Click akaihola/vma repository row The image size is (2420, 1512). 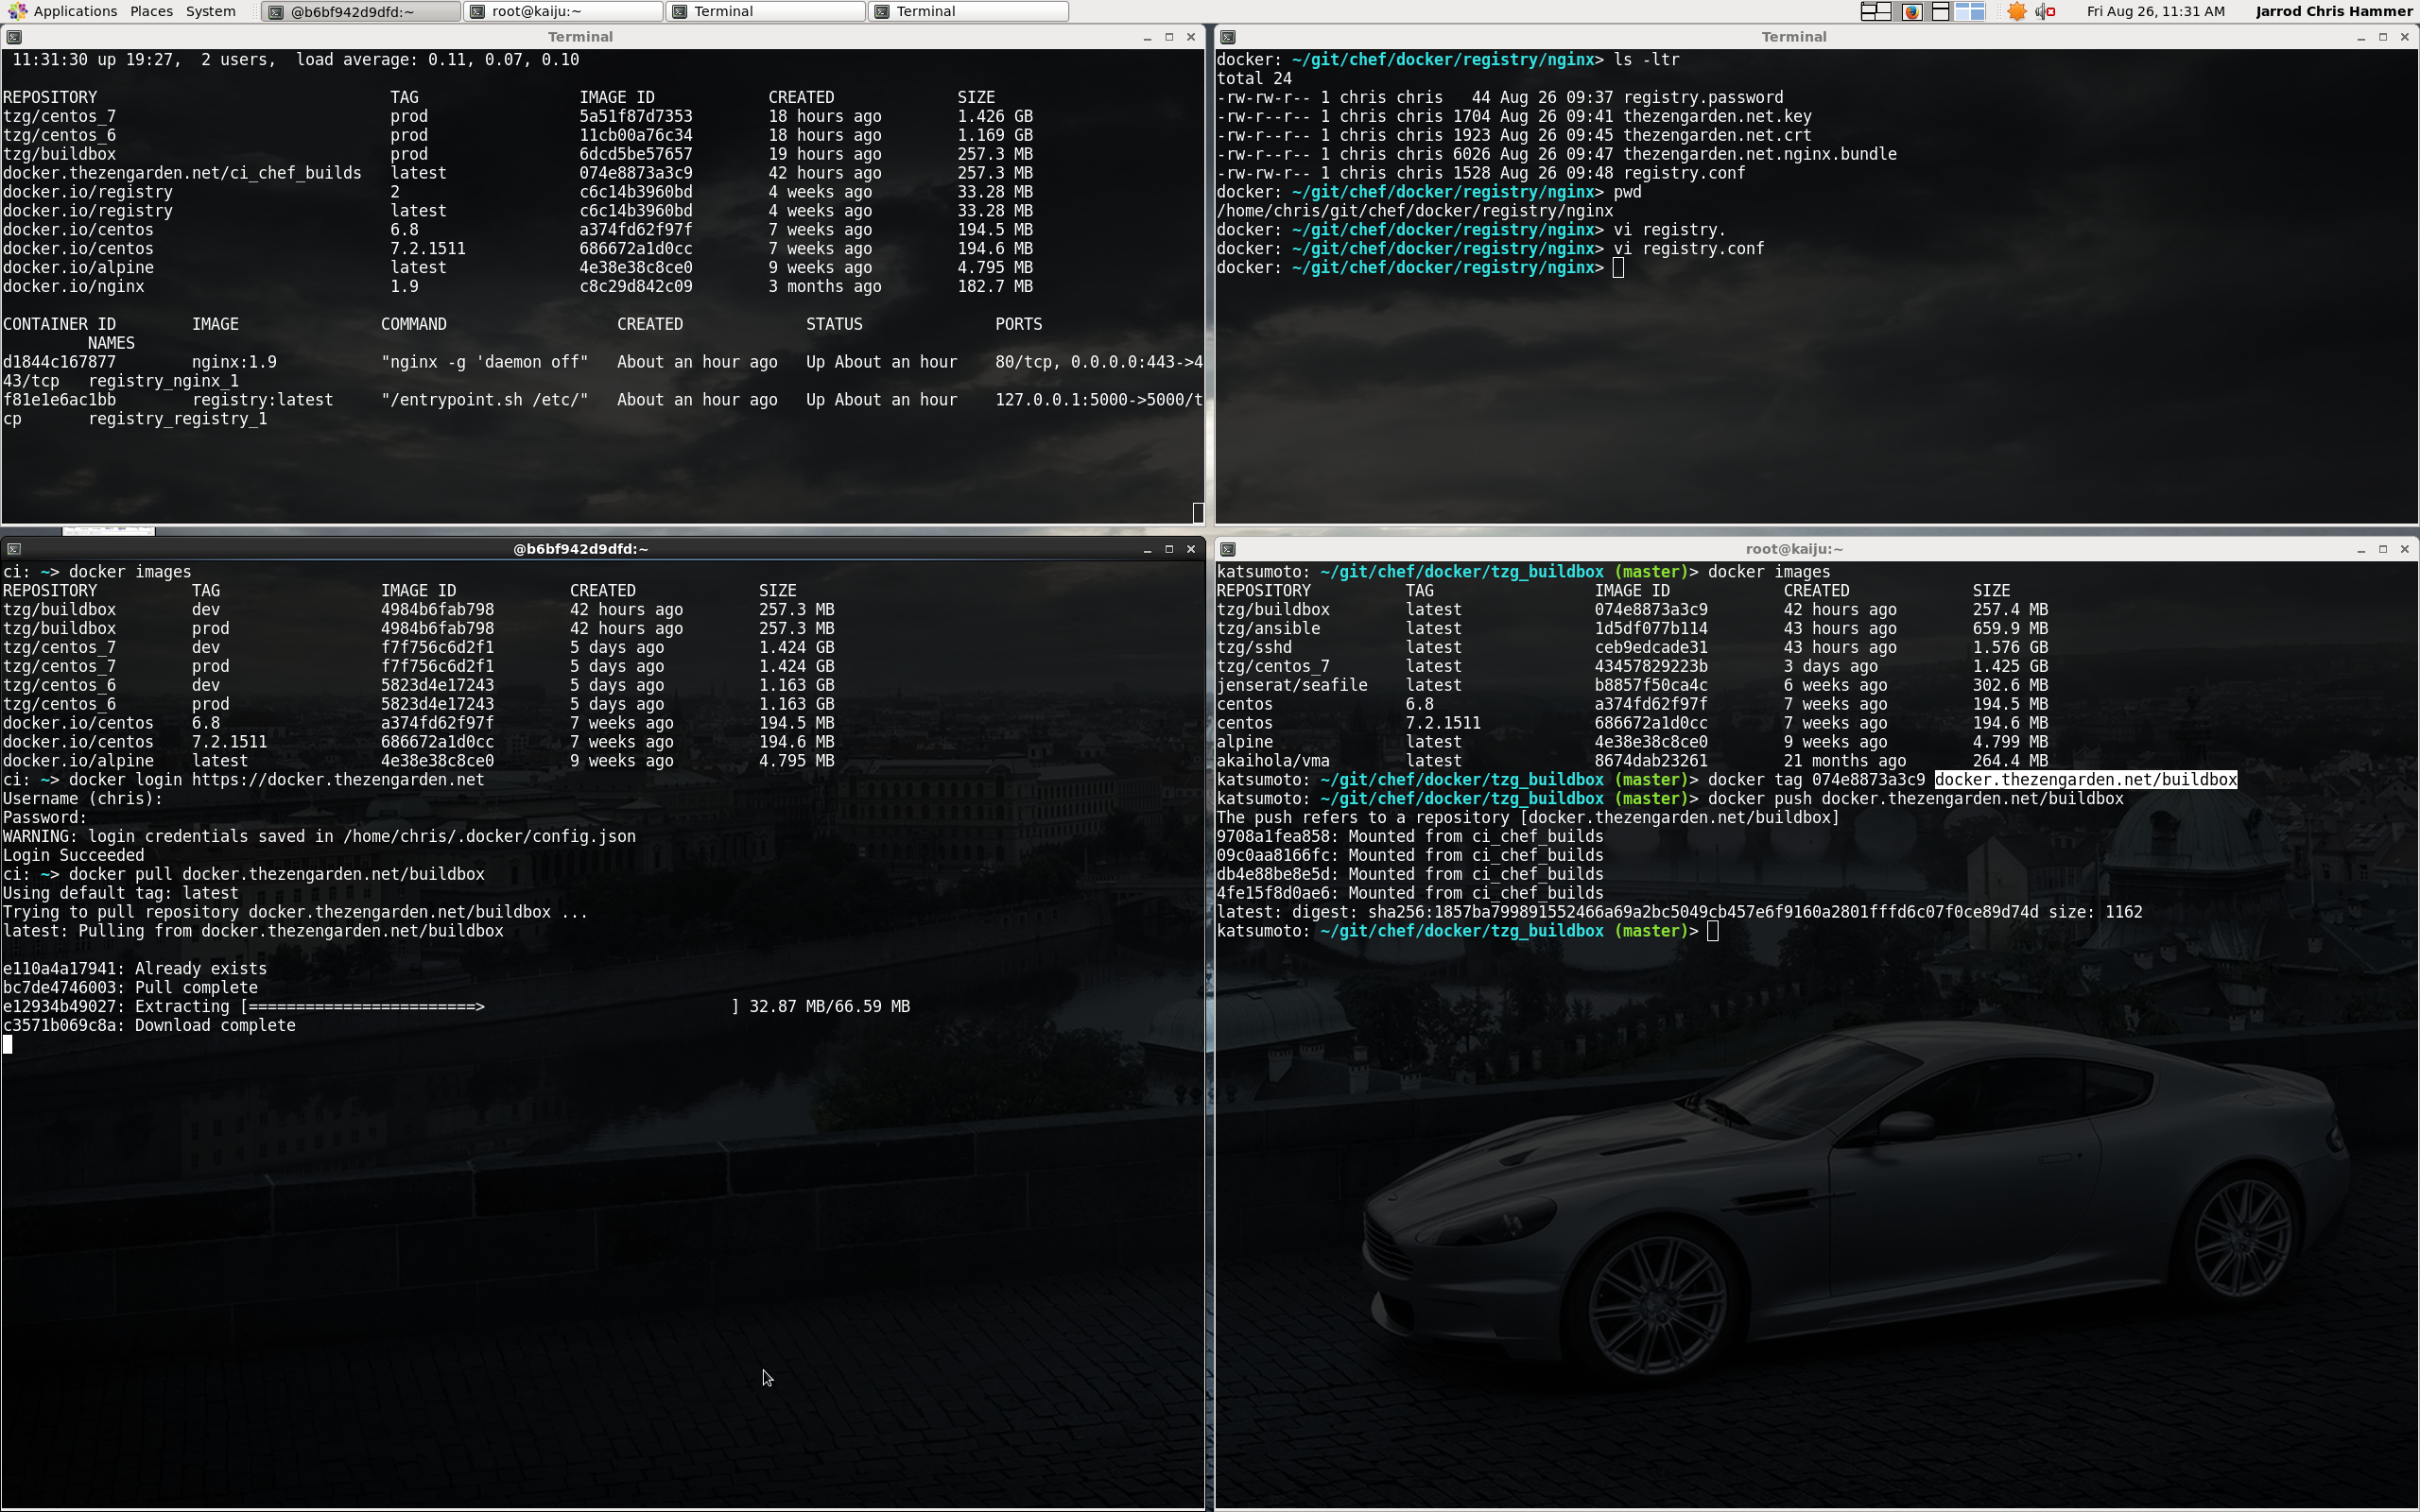1632,762
